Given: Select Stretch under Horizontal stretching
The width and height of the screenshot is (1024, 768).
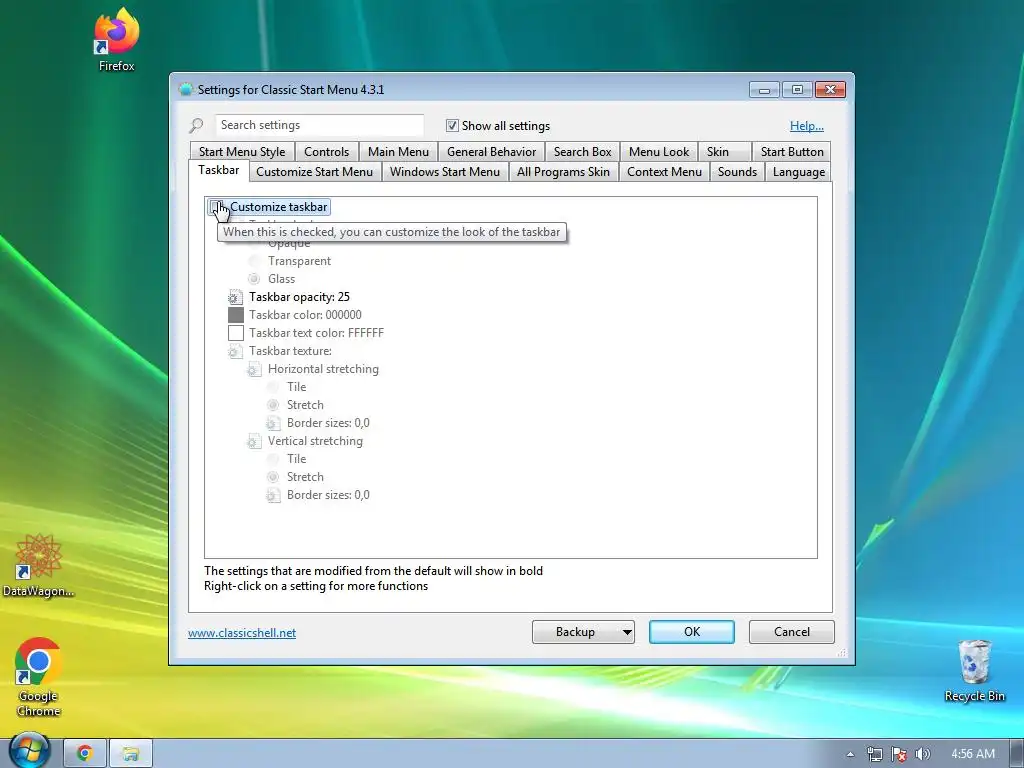Looking at the screenshot, I should coord(273,405).
